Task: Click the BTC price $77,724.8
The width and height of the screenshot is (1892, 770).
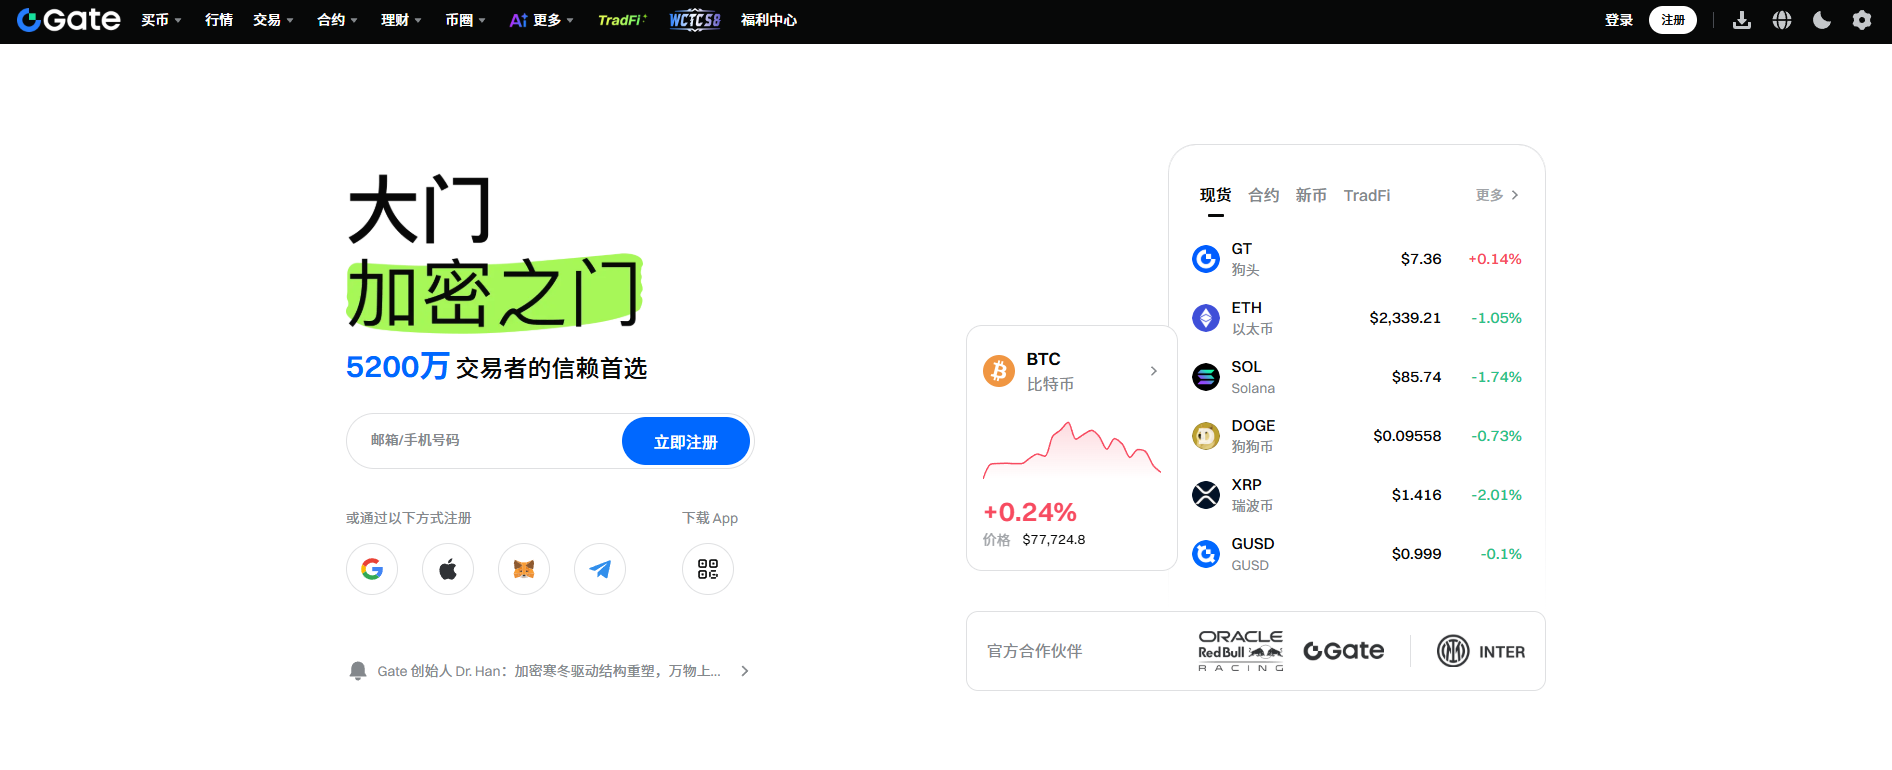Action: 1054,540
